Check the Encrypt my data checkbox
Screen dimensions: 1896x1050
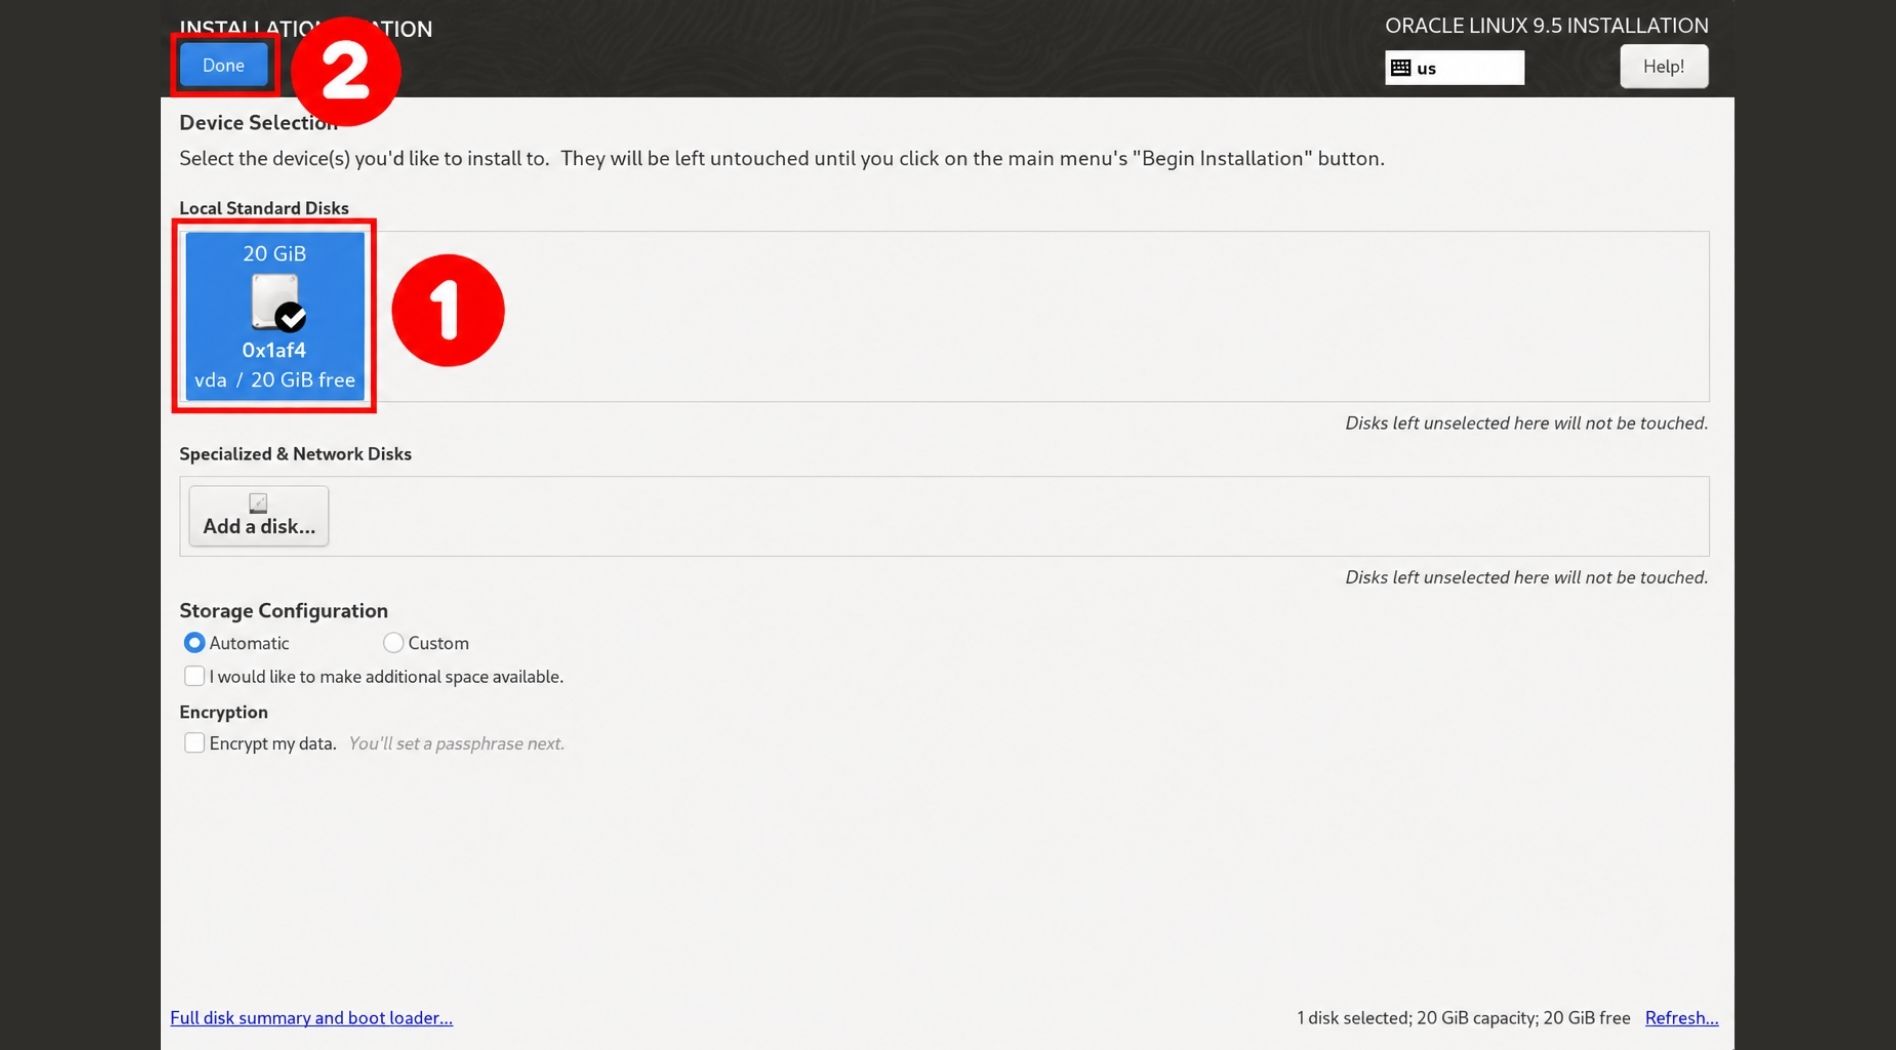194,743
